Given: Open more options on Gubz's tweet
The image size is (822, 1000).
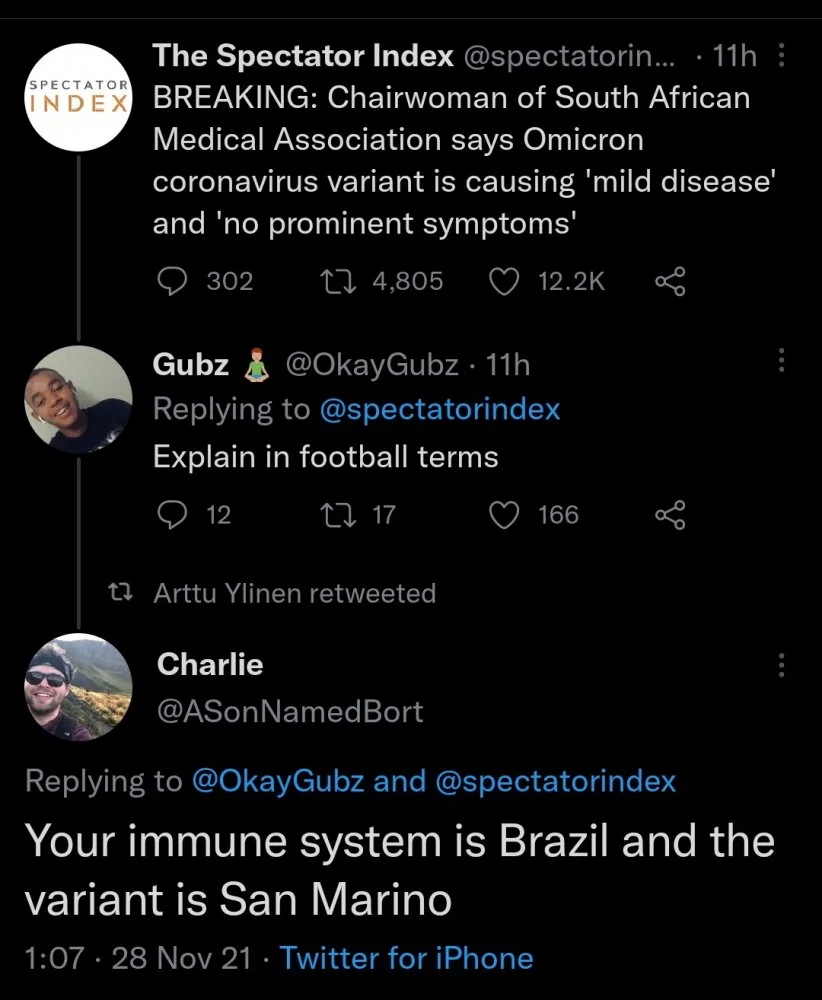Looking at the screenshot, I should pos(782,362).
